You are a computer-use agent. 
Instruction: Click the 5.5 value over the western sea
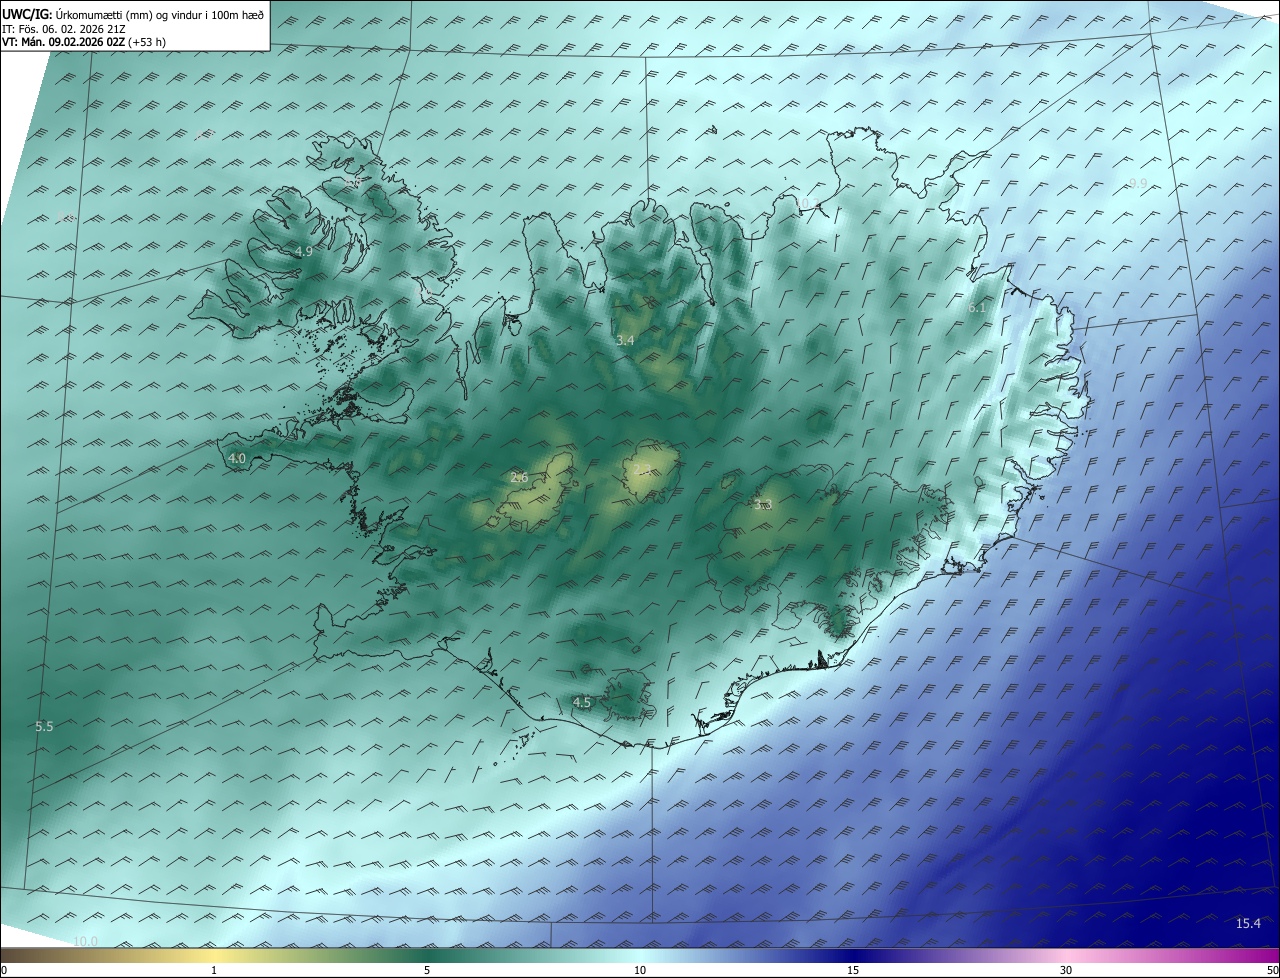[x=44, y=726]
